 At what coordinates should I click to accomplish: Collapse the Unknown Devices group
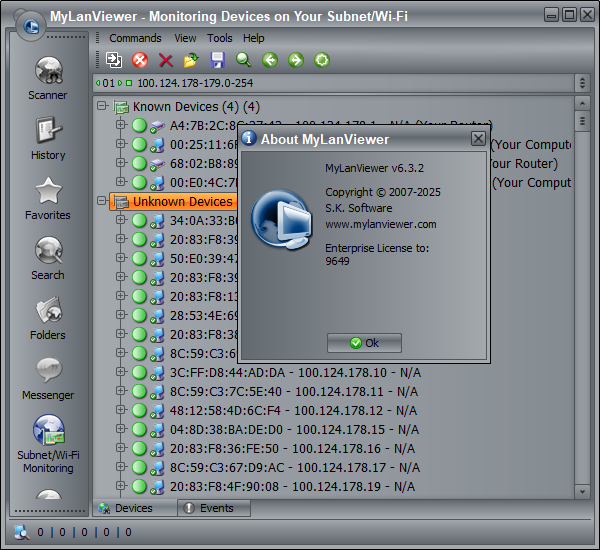(101, 200)
